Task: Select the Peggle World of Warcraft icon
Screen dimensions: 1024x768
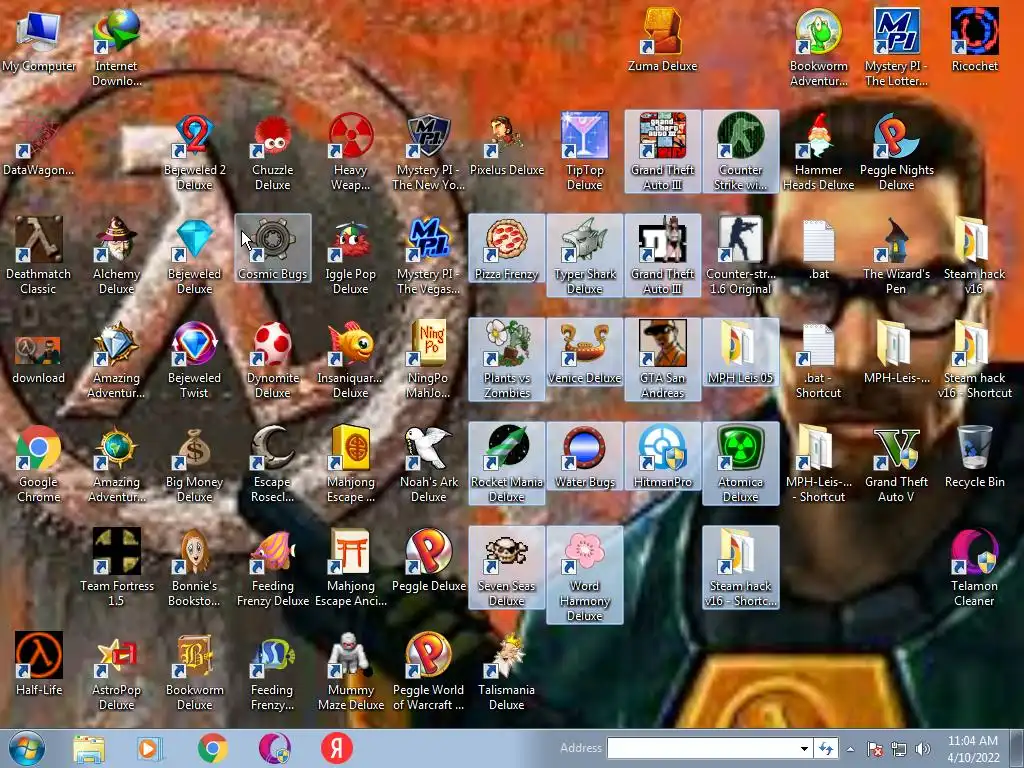Action: click(428, 671)
